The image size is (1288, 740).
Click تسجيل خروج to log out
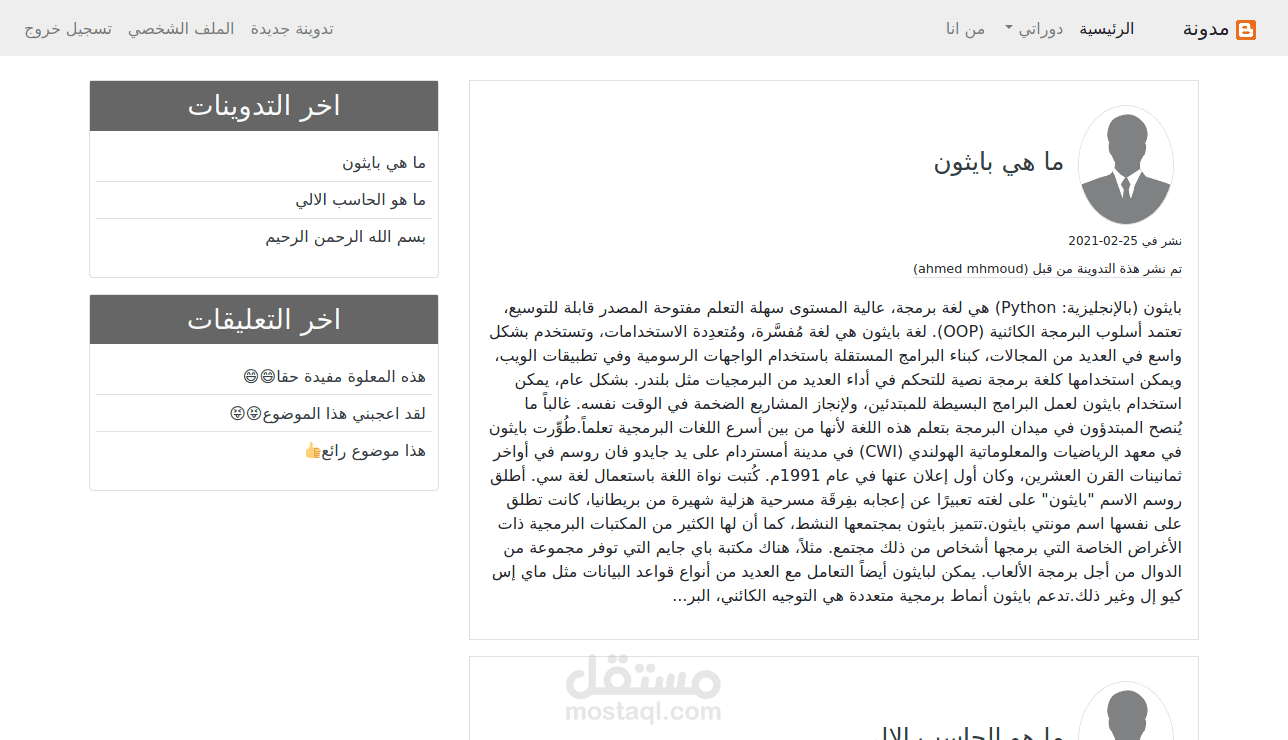pyautogui.click(x=68, y=29)
